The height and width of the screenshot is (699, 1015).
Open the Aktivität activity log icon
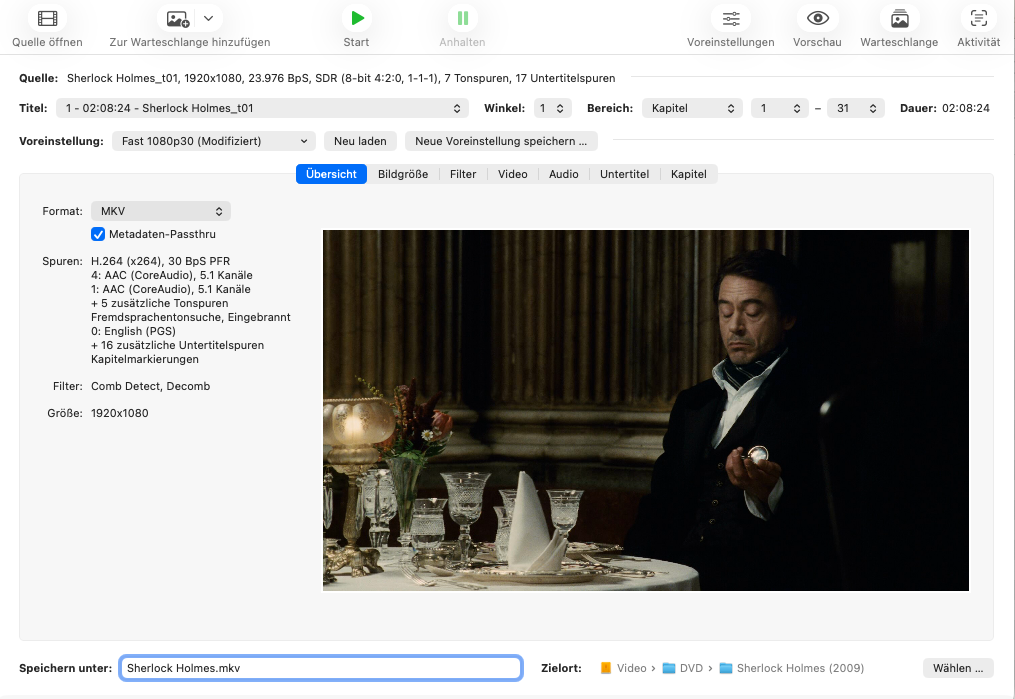click(979, 19)
